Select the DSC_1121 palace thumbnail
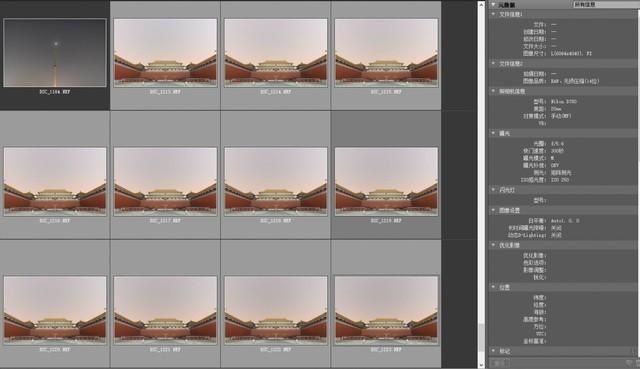The height and width of the screenshot is (369, 640). [165, 311]
